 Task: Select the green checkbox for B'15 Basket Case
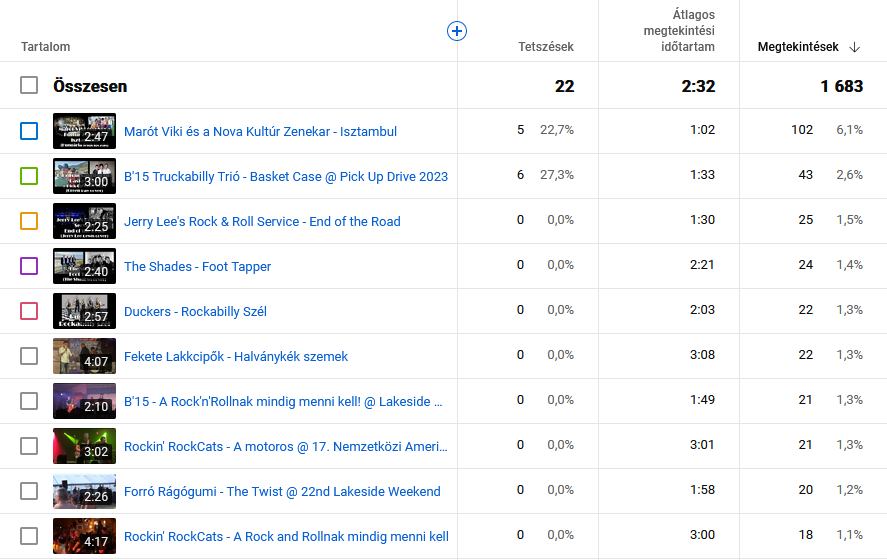tap(29, 176)
